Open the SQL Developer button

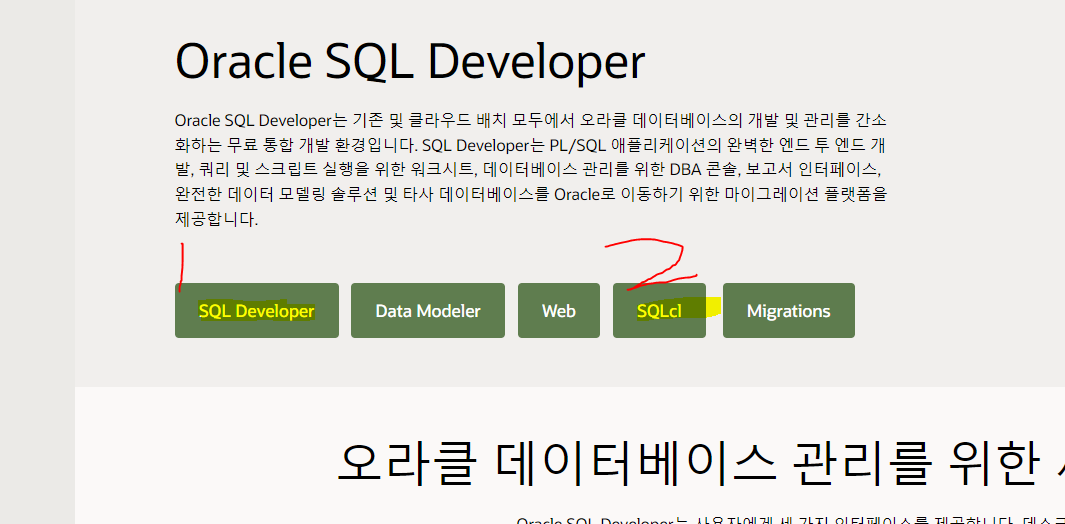[257, 311]
